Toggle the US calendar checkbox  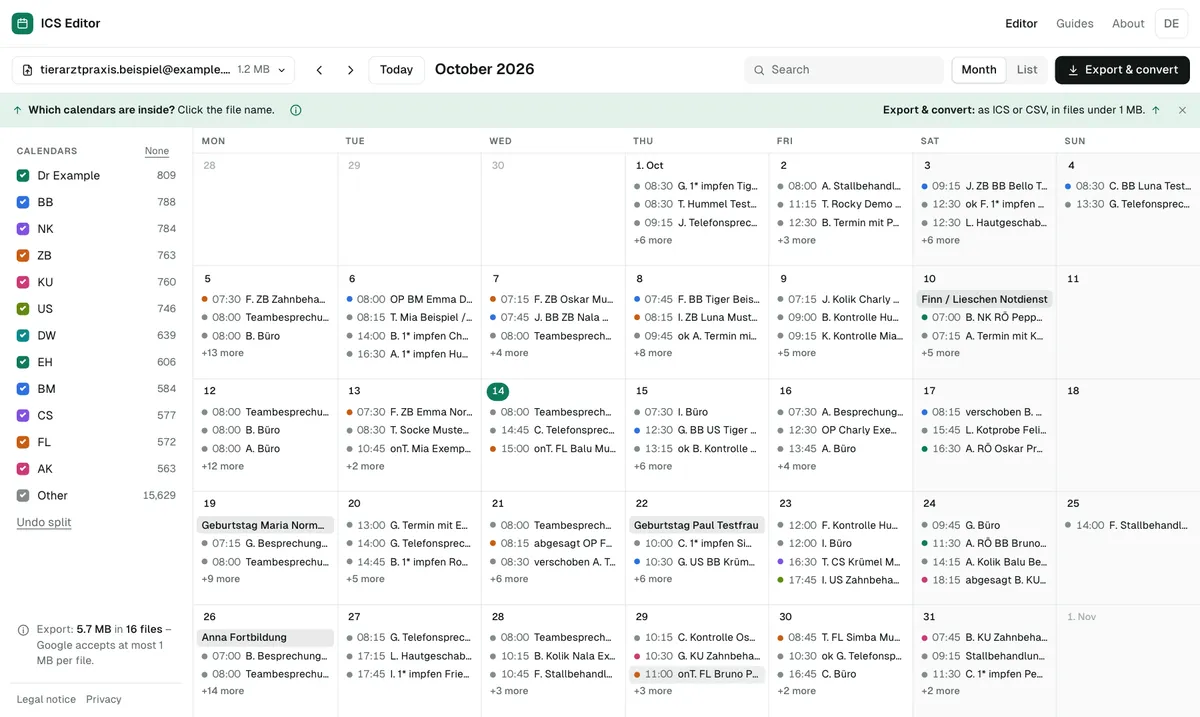pyautogui.click(x=23, y=309)
